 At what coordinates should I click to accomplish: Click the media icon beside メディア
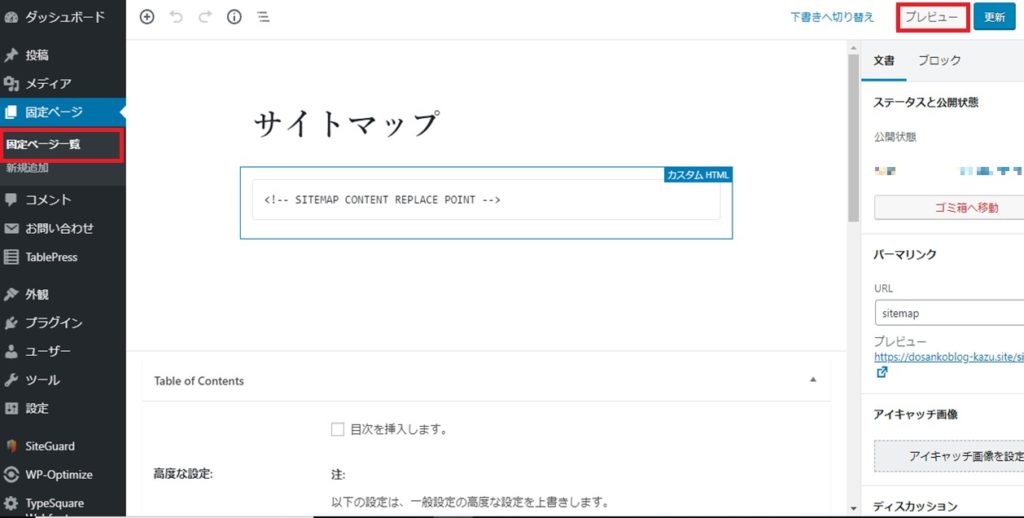[x=10, y=84]
